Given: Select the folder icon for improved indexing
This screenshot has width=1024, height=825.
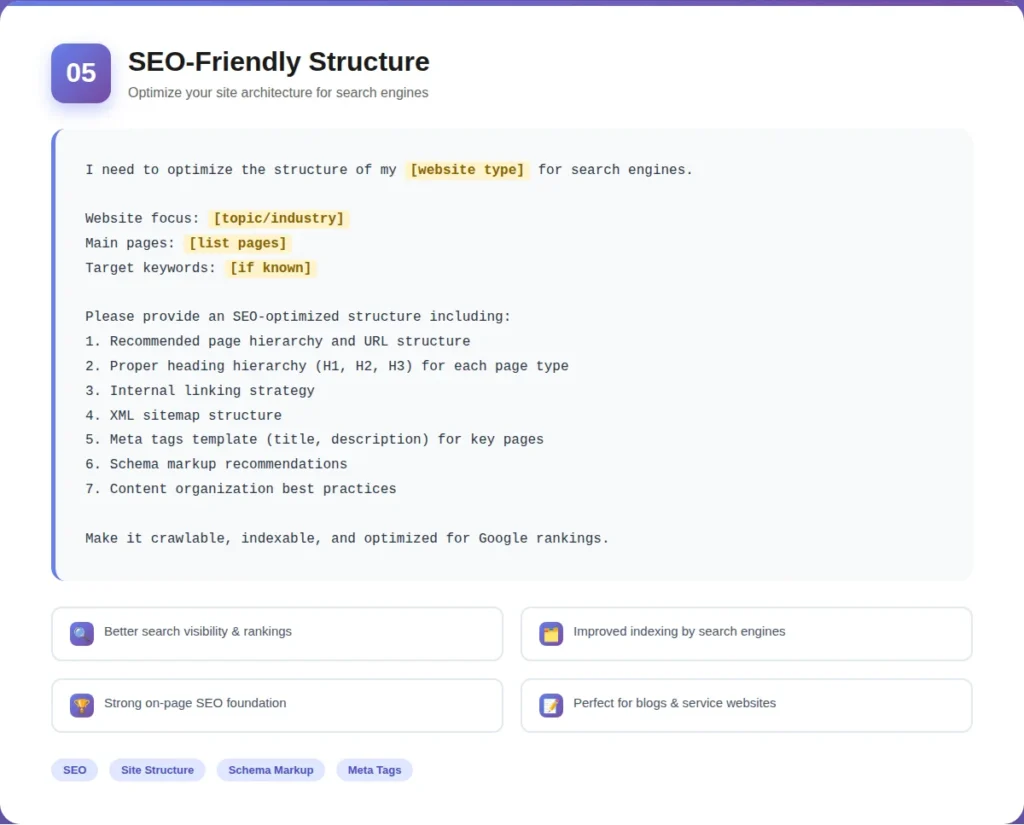Looking at the screenshot, I should coord(550,633).
